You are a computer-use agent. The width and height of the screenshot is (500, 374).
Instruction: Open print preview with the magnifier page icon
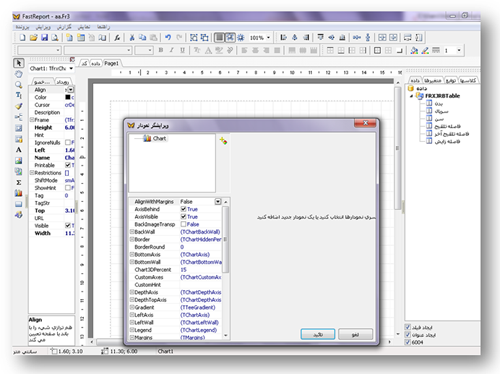pos(55,37)
